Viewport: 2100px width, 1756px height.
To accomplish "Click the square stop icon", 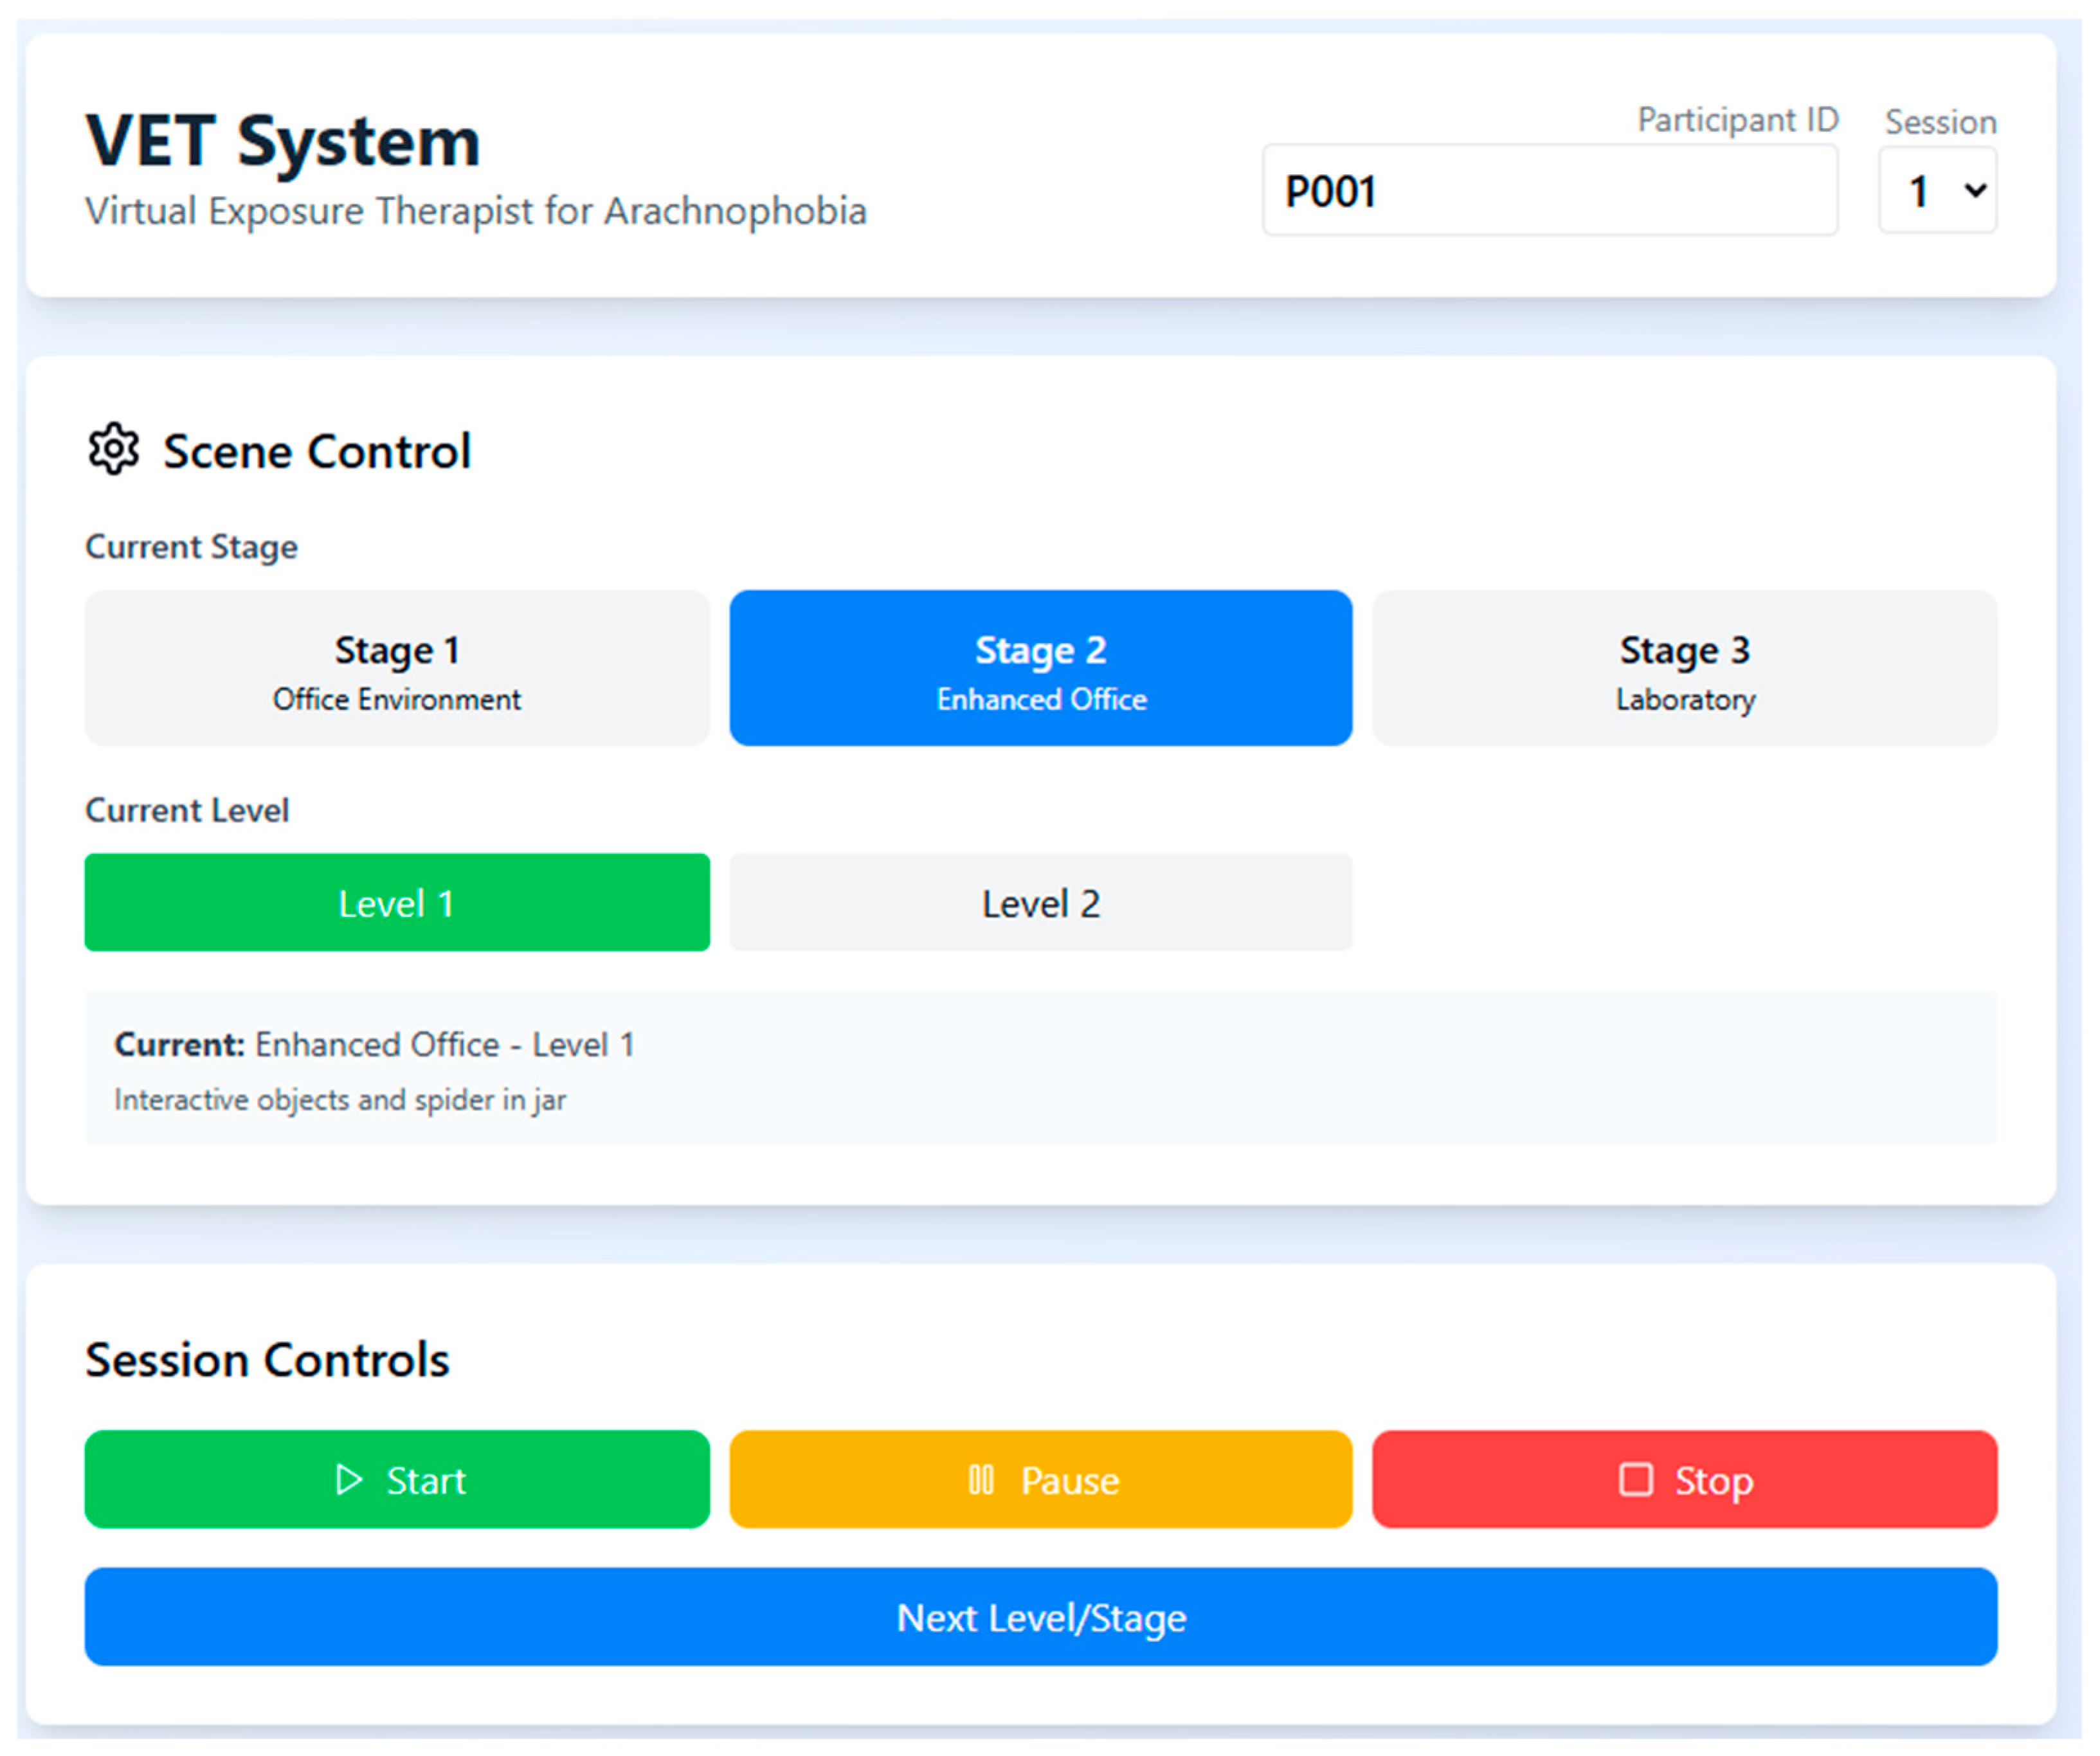I will pyautogui.click(x=1635, y=1480).
